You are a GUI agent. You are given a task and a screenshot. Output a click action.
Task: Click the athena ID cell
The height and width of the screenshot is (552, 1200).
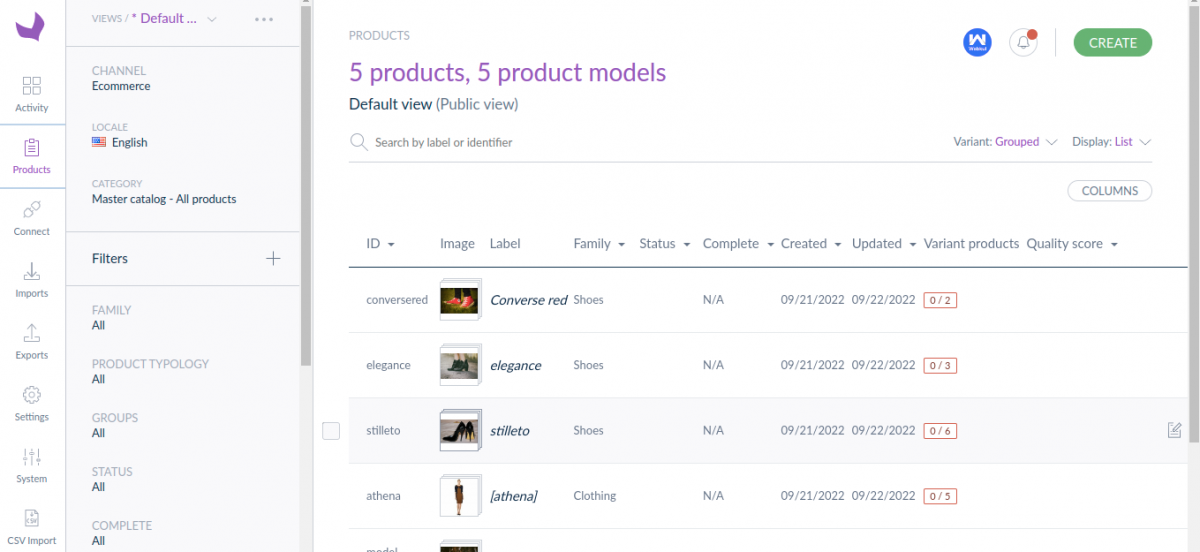pos(383,496)
